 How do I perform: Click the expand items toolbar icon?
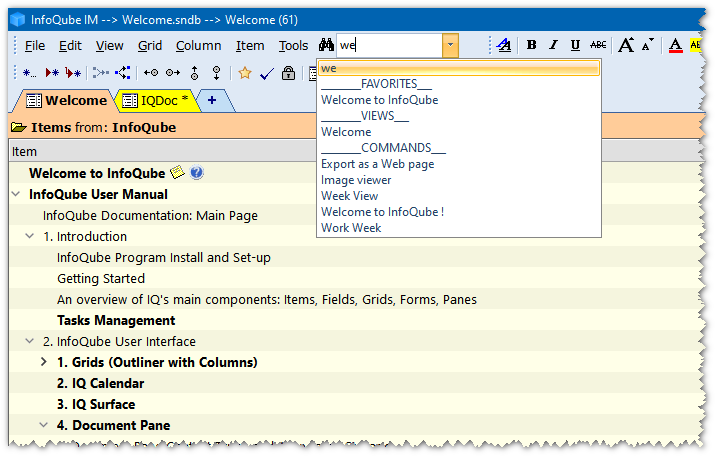123,73
